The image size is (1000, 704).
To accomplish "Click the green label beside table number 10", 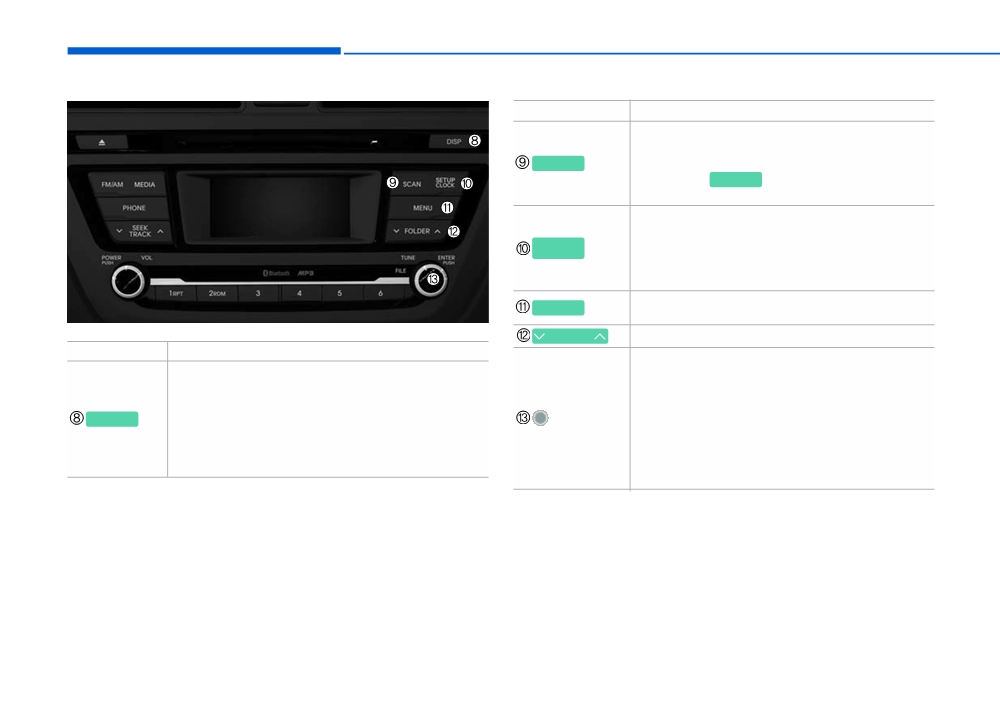I will (x=558, y=248).
